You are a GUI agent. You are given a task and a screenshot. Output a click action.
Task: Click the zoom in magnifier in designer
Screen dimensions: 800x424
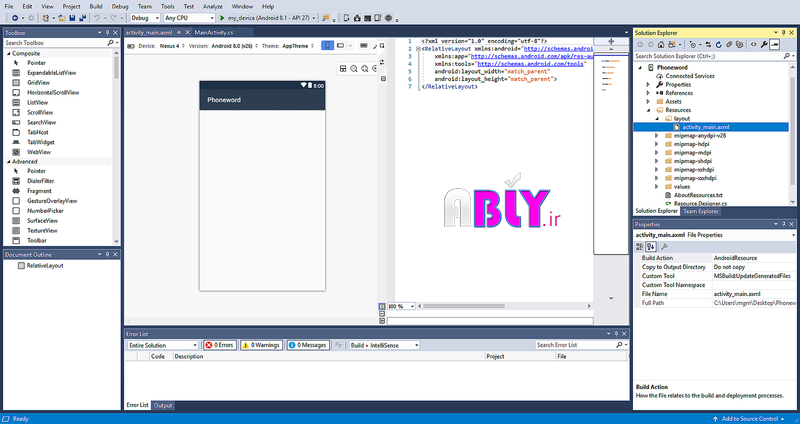pos(364,68)
